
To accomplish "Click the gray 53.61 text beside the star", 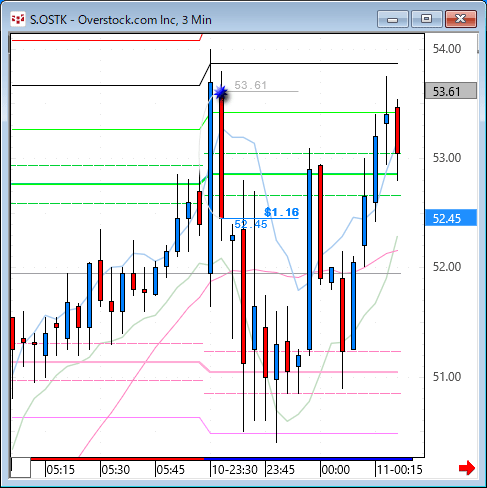I will click(251, 85).
